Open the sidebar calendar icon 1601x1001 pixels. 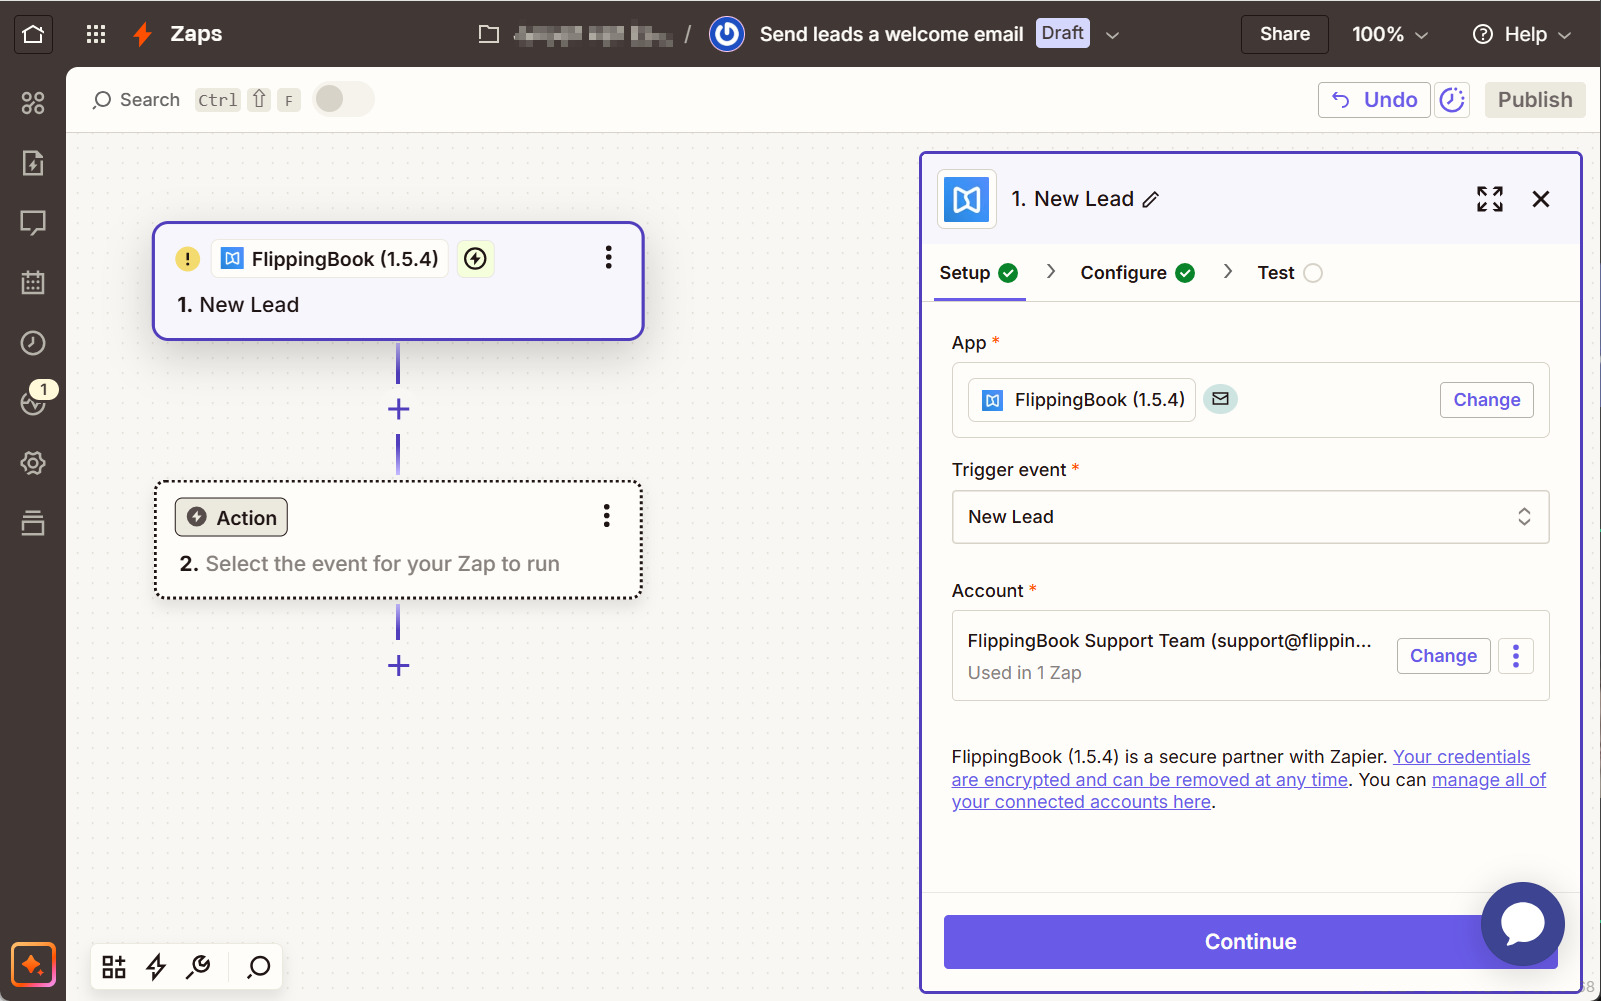coord(33,283)
